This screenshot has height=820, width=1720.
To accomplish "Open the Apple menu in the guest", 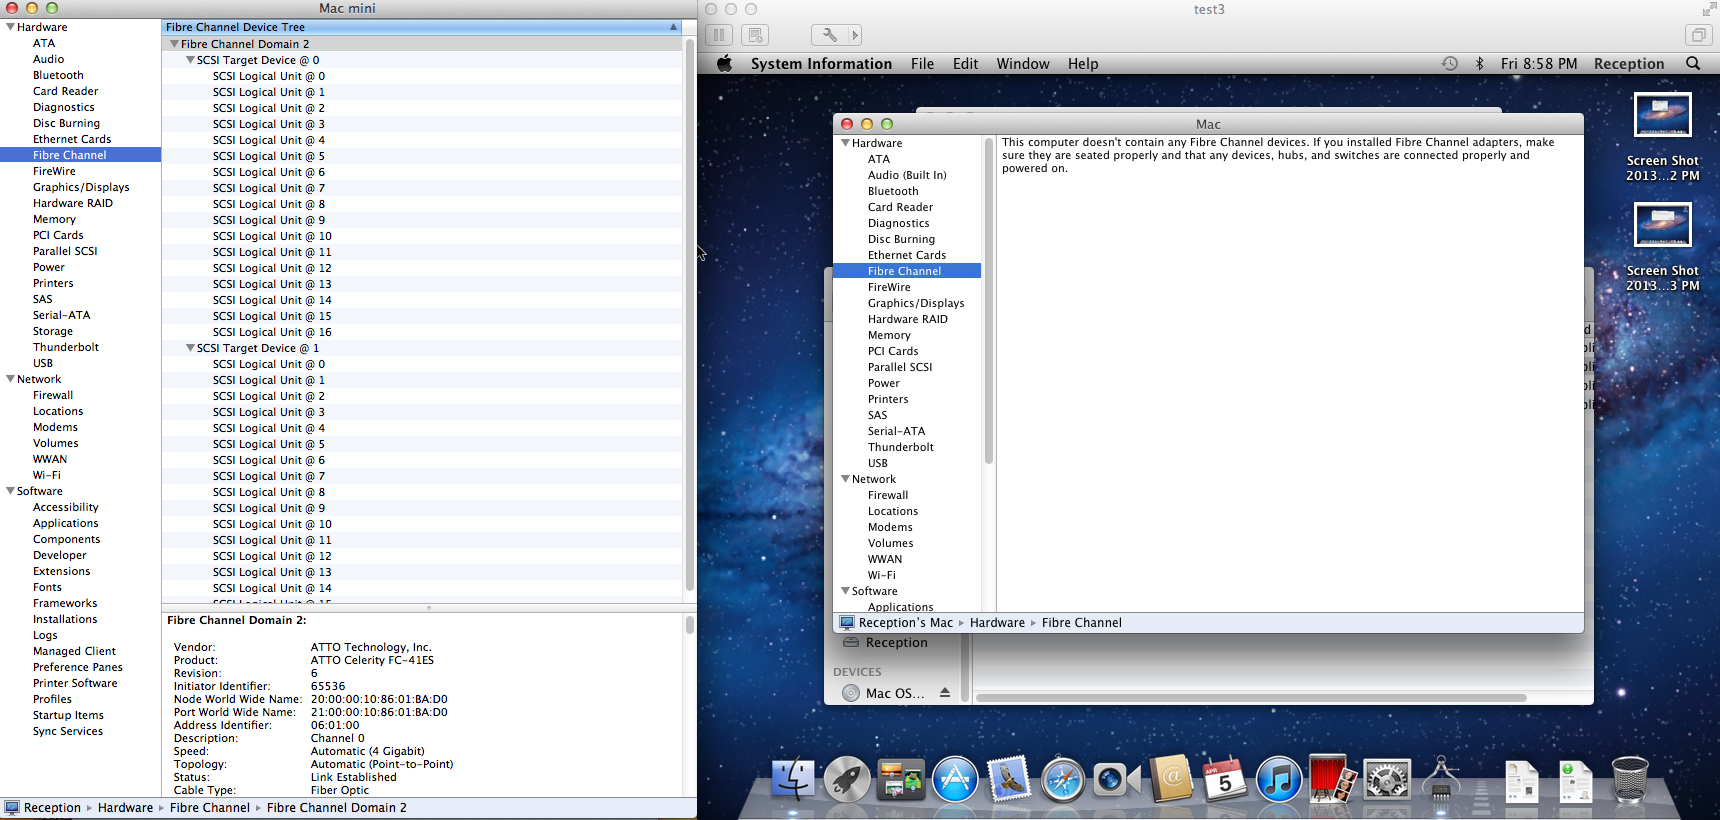I will (725, 63).
